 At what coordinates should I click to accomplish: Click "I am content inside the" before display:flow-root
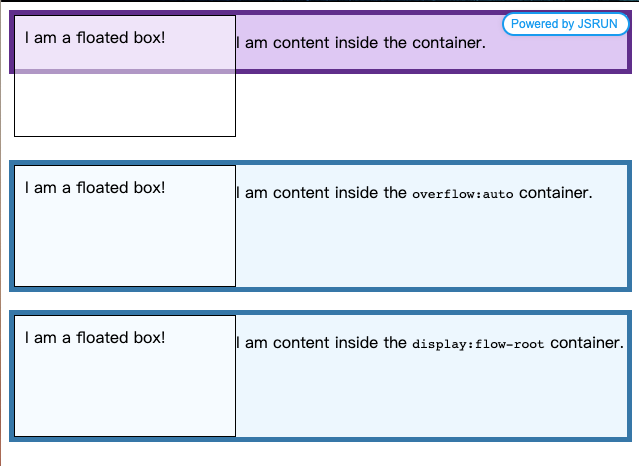pyautogui.click(x=321, y=343)
